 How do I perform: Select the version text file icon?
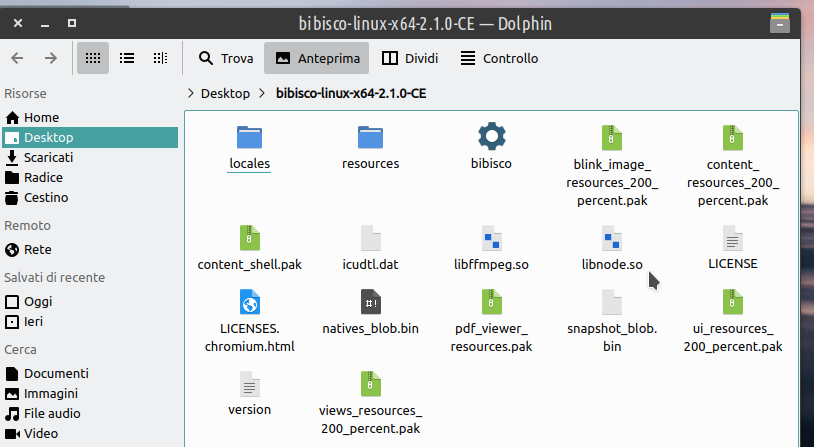coord(250,384)
